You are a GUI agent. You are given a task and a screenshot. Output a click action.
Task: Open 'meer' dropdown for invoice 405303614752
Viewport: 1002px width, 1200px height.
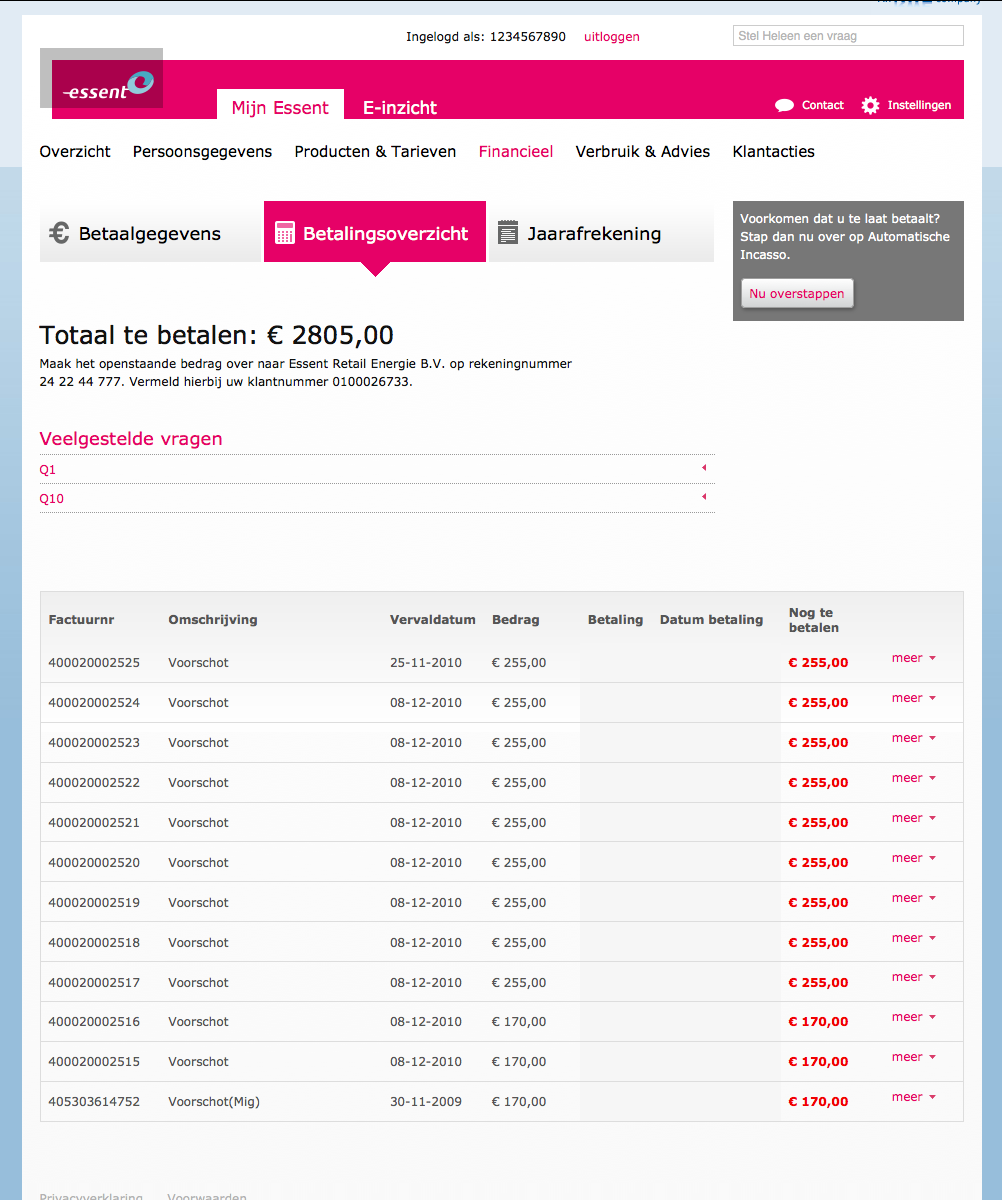point(913,1097)
